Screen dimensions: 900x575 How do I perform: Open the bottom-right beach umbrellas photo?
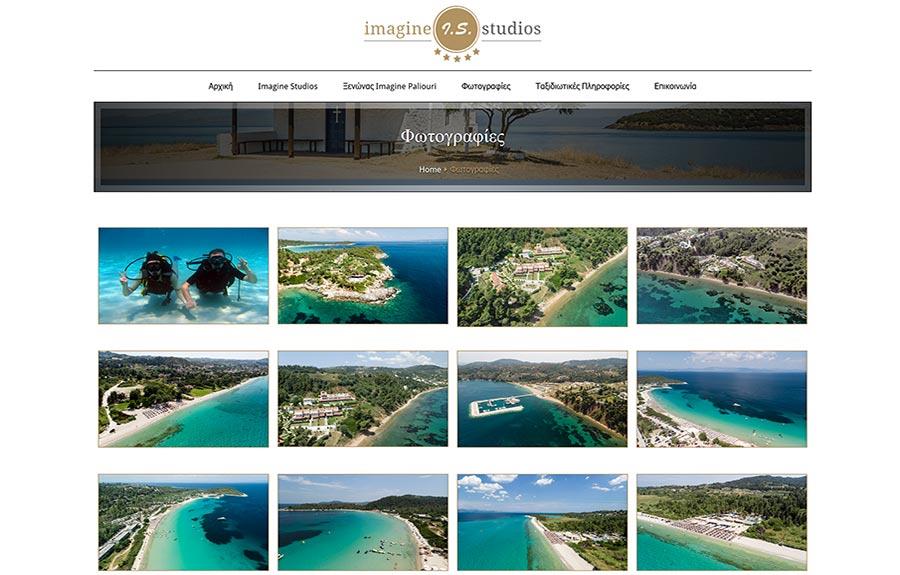click(x=721, y=522)
